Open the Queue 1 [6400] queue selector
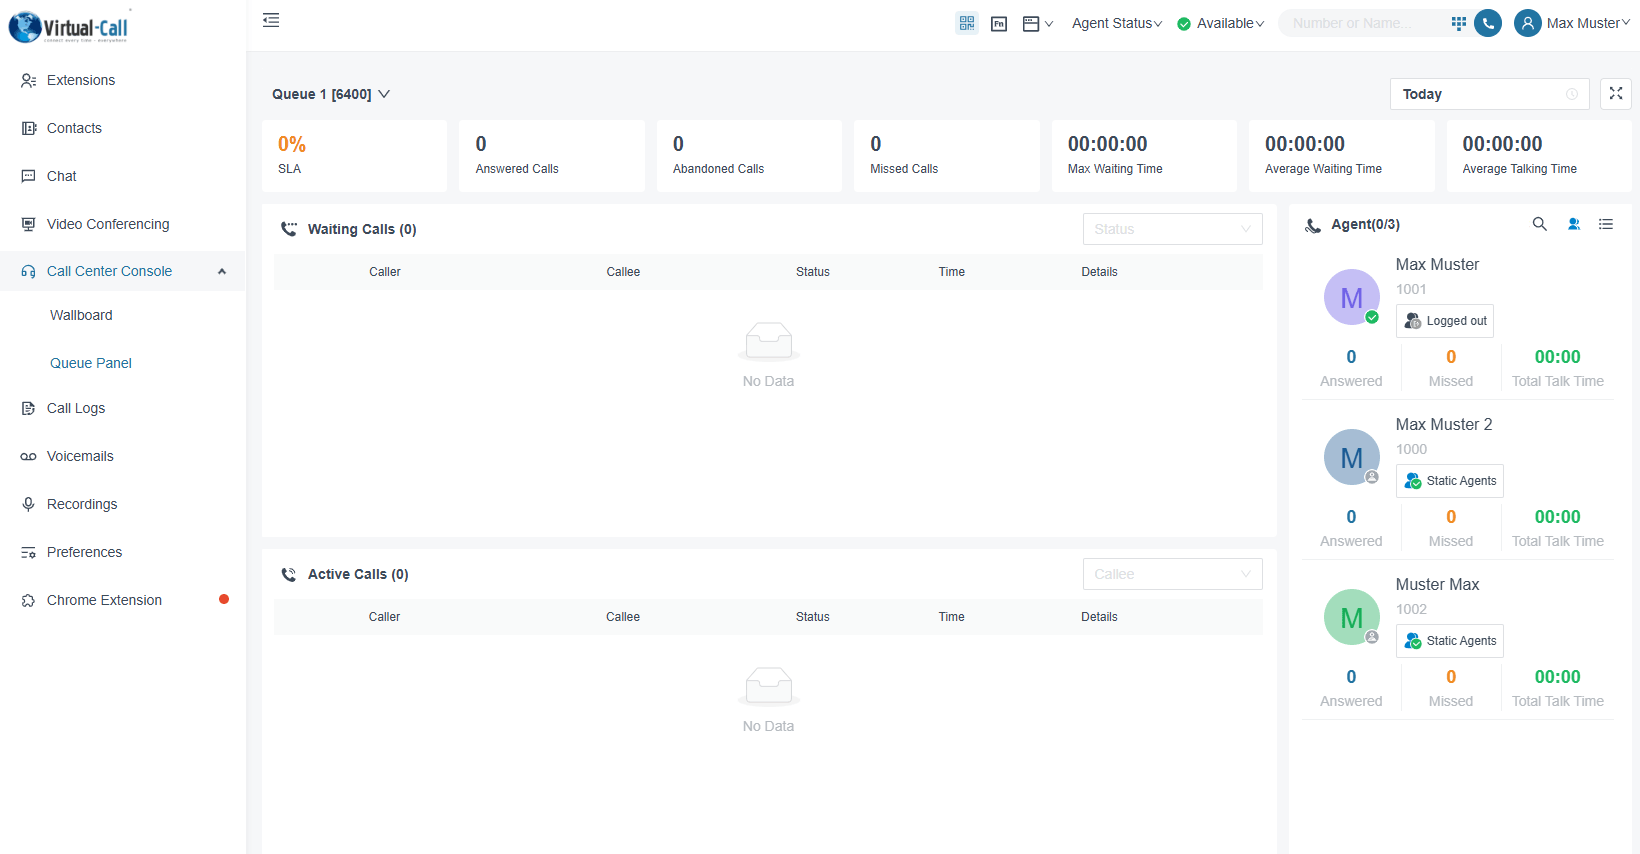The image size is (1640, 854). (331, 94)
